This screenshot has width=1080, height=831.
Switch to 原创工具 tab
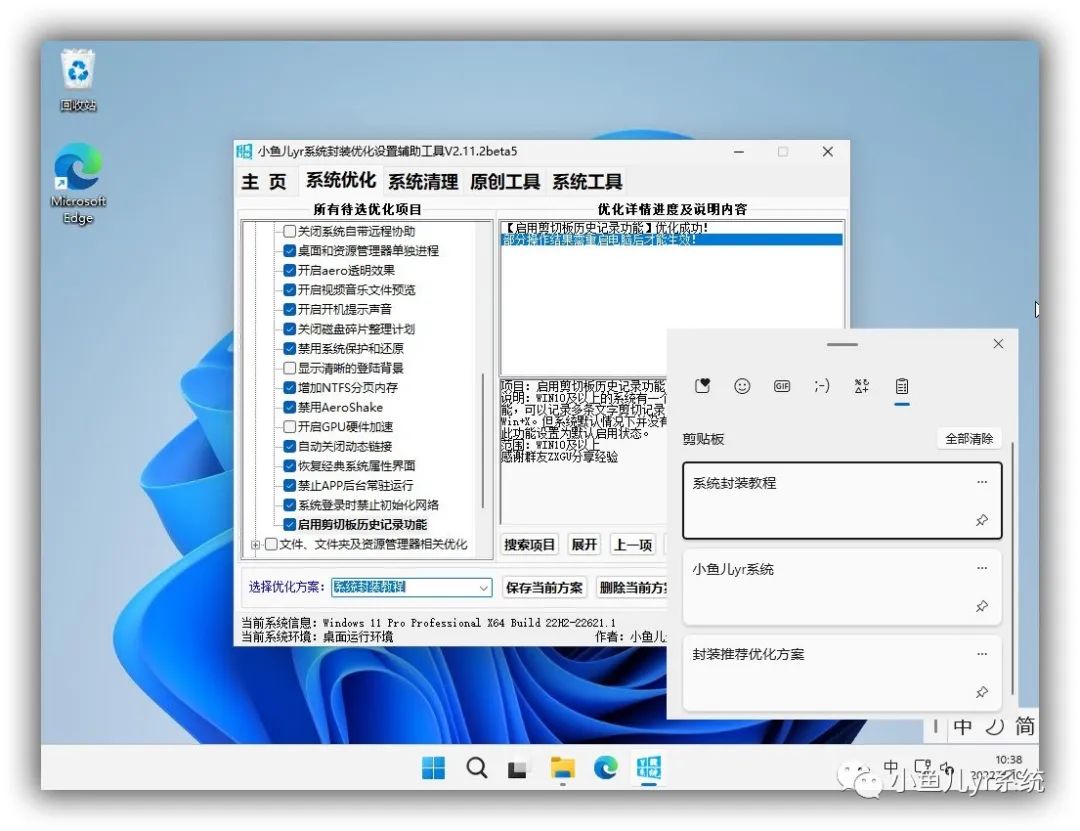tap(505, 182)
